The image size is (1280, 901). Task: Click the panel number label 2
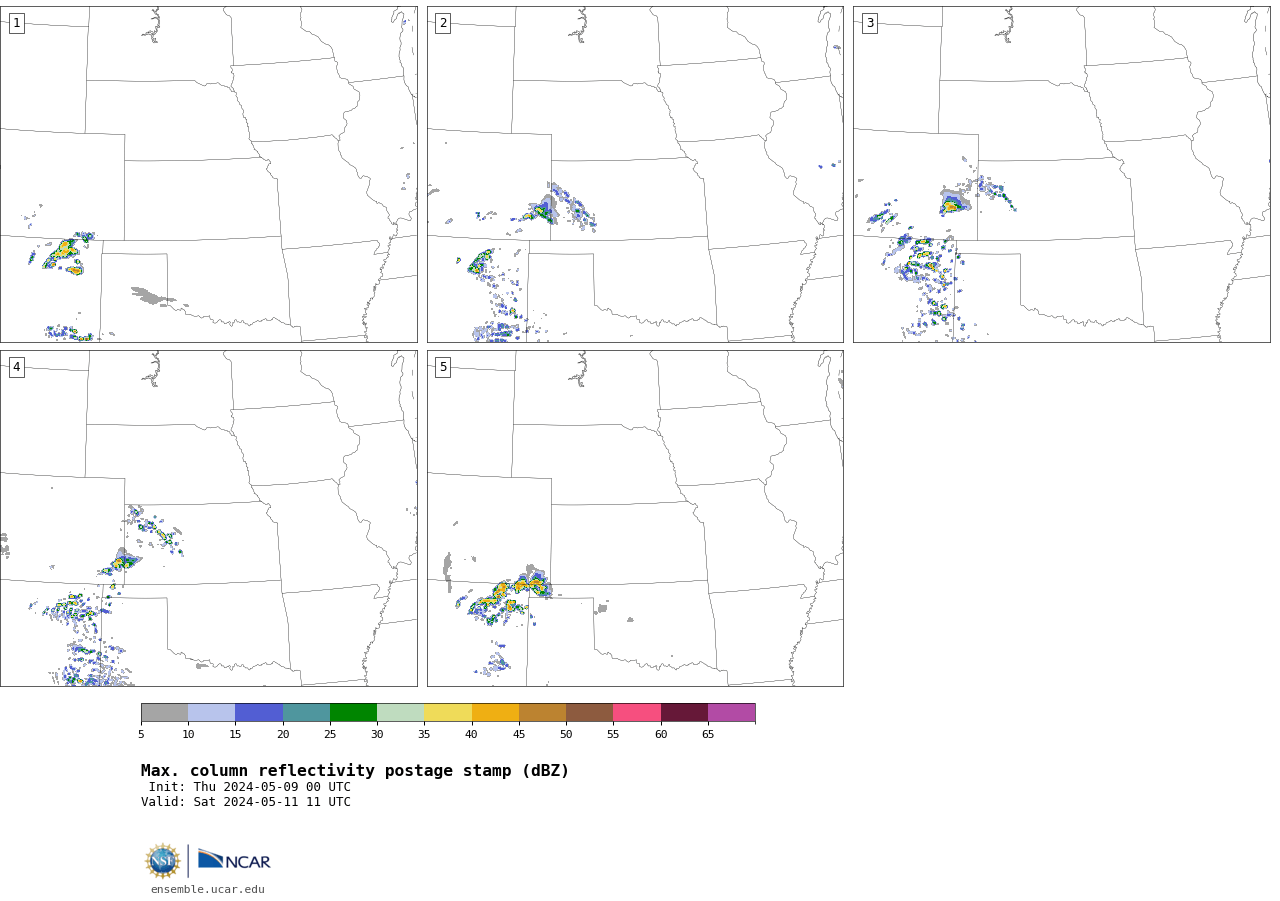point(443,23)
